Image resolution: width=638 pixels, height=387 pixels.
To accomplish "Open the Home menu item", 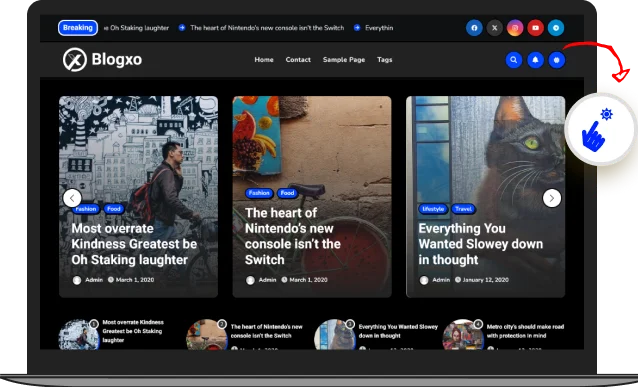I will pos(264,59).
